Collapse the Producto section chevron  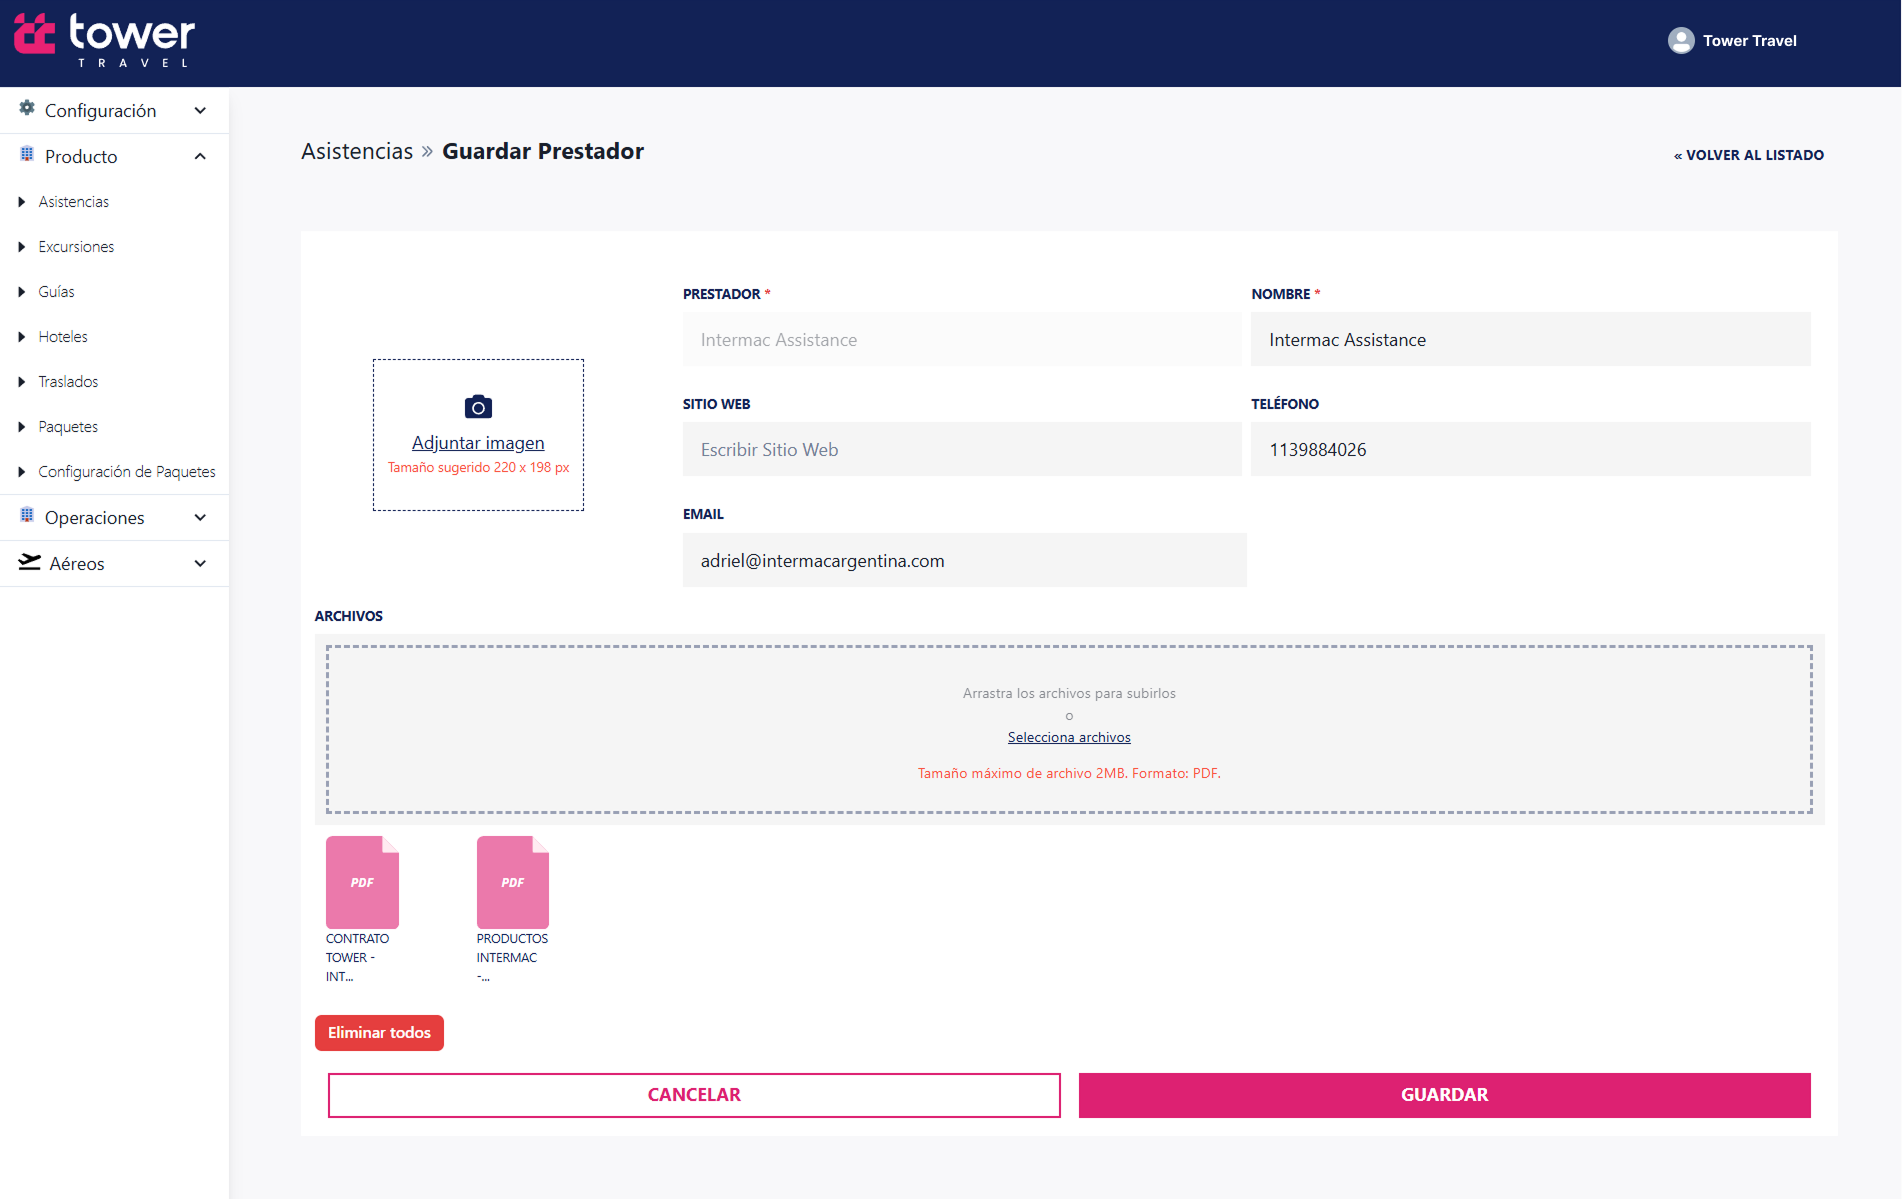tap(200, 156)
